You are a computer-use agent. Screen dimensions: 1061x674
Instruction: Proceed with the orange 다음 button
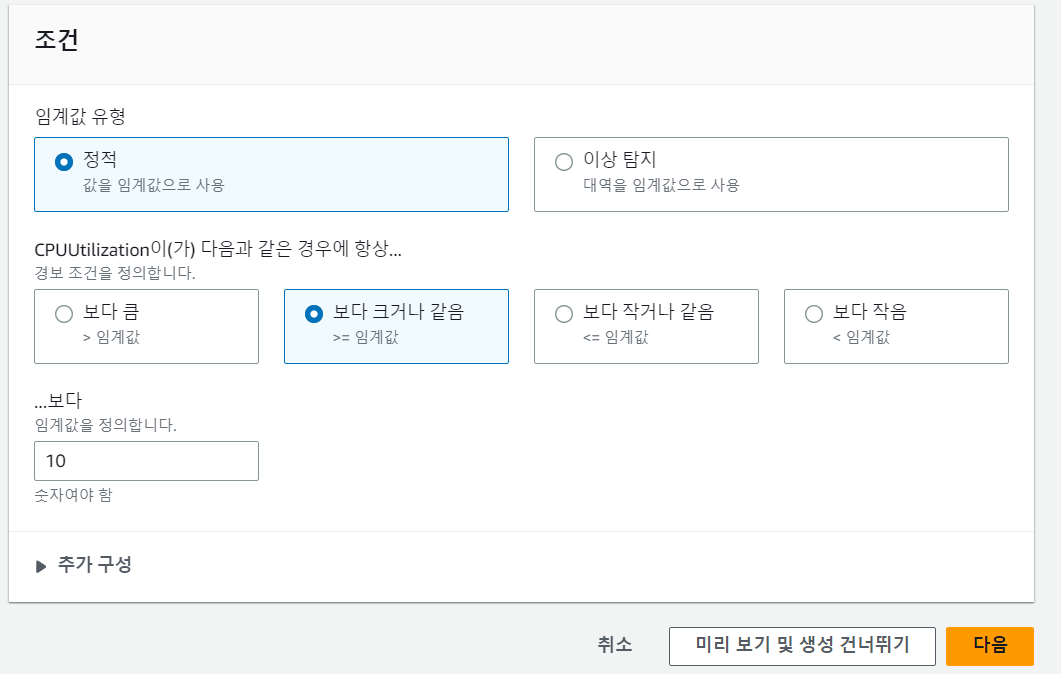pos(990,646)
